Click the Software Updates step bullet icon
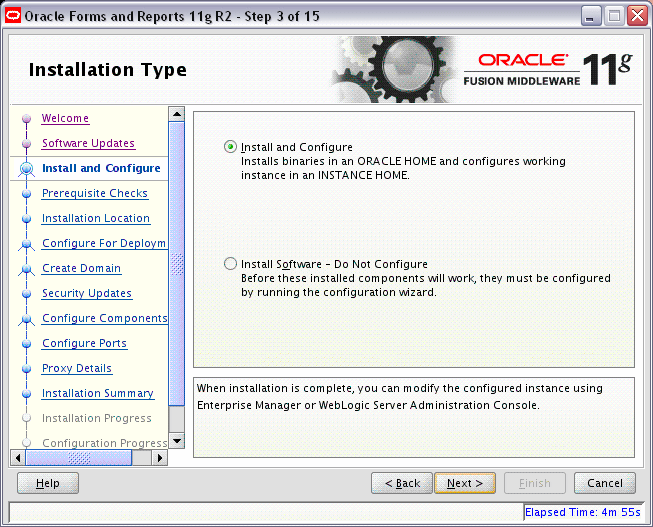The image size is (653, 527). tap(27, 144)
